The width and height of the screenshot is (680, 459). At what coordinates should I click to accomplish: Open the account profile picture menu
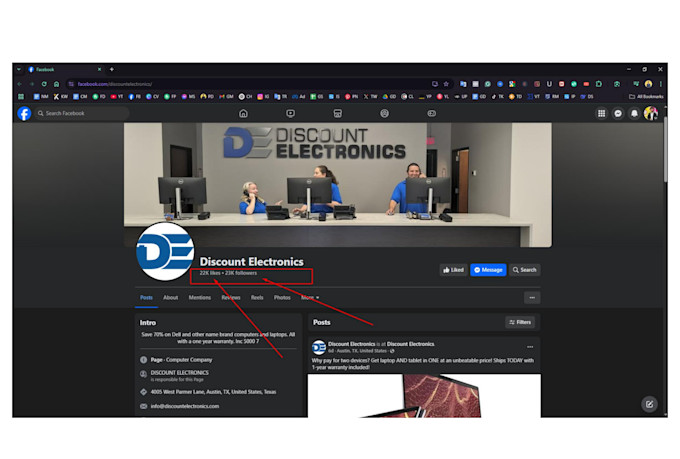tap(651, 114)
